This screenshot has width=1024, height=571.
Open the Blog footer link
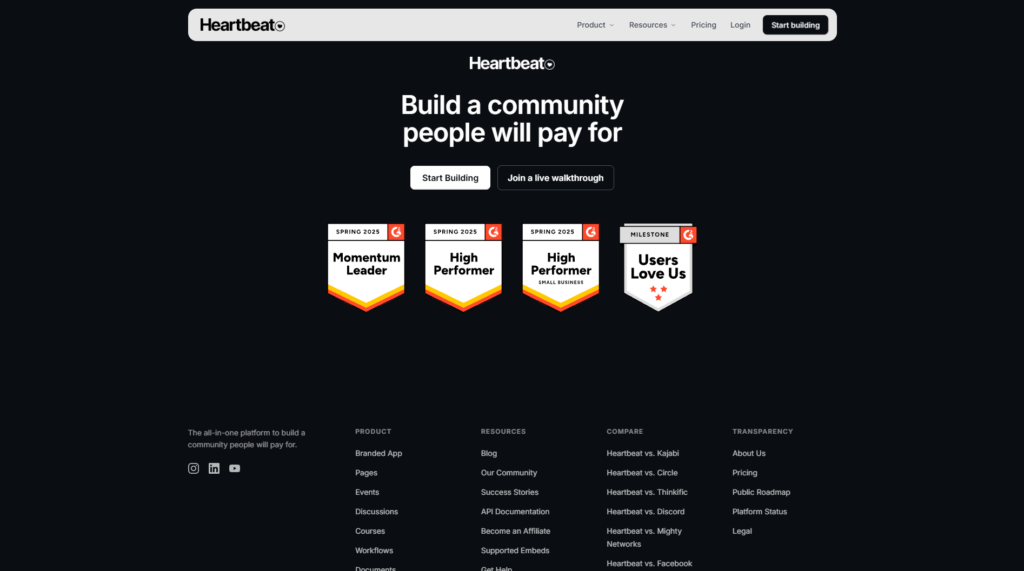[489, 453]
